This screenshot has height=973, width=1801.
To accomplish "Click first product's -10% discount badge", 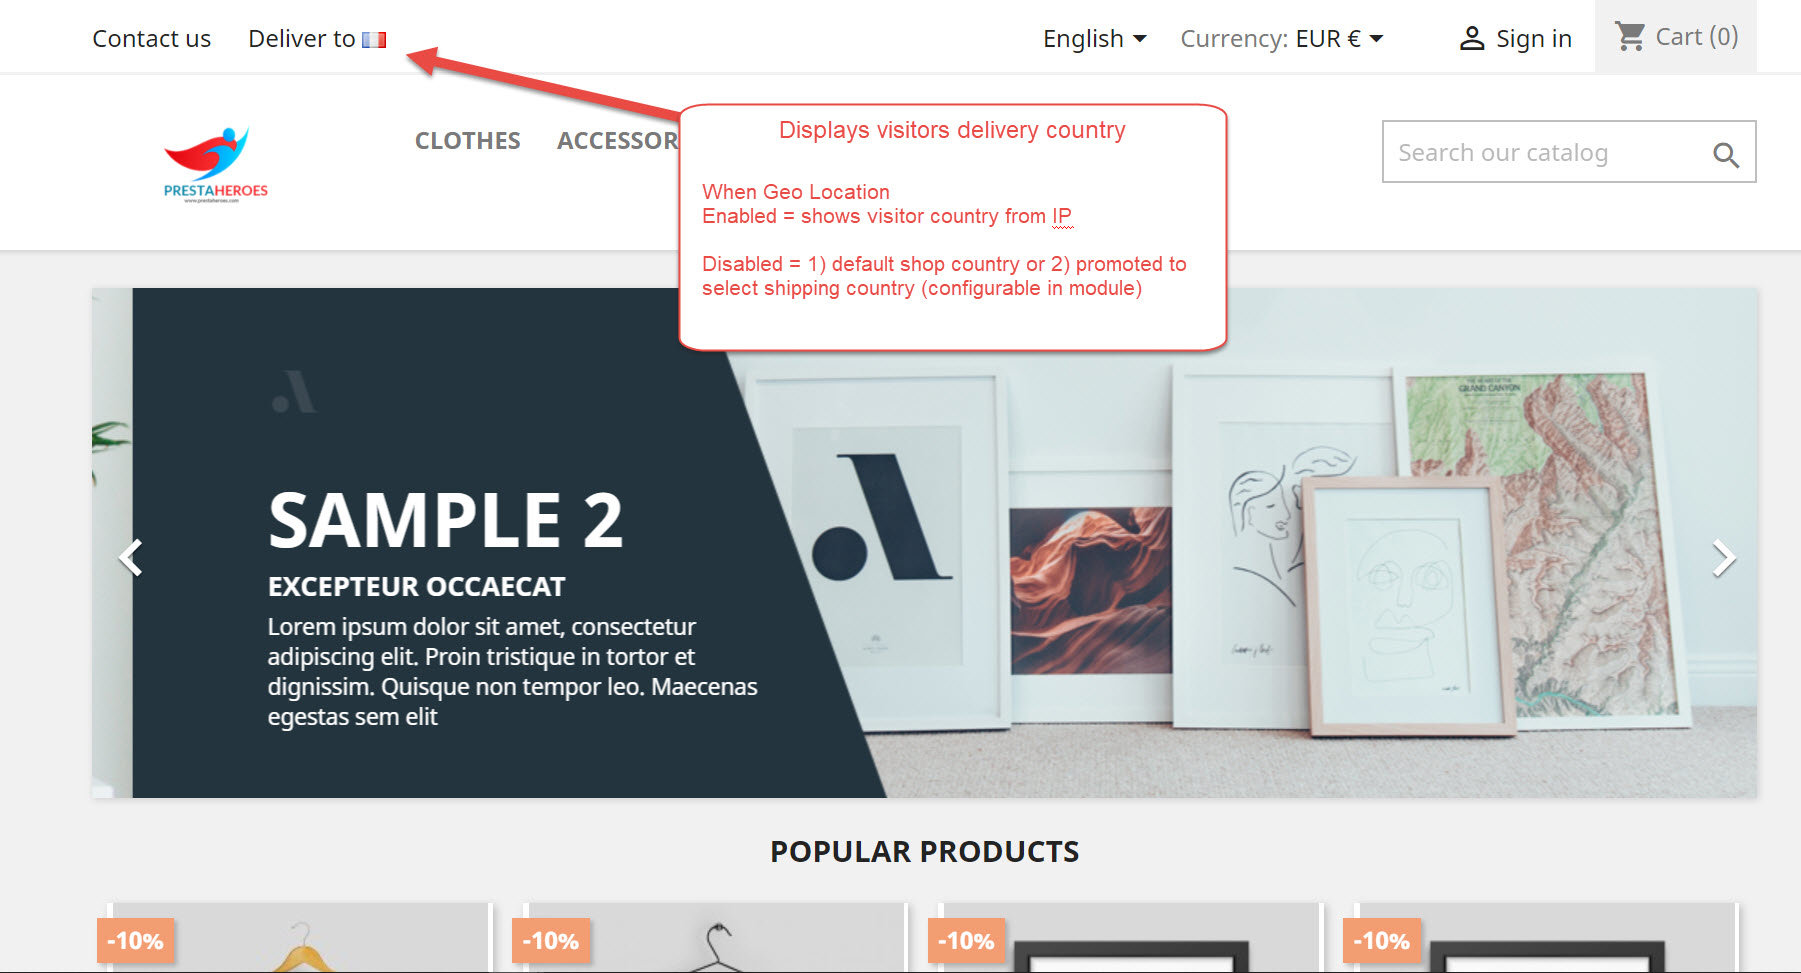I will tap(136, 941).
